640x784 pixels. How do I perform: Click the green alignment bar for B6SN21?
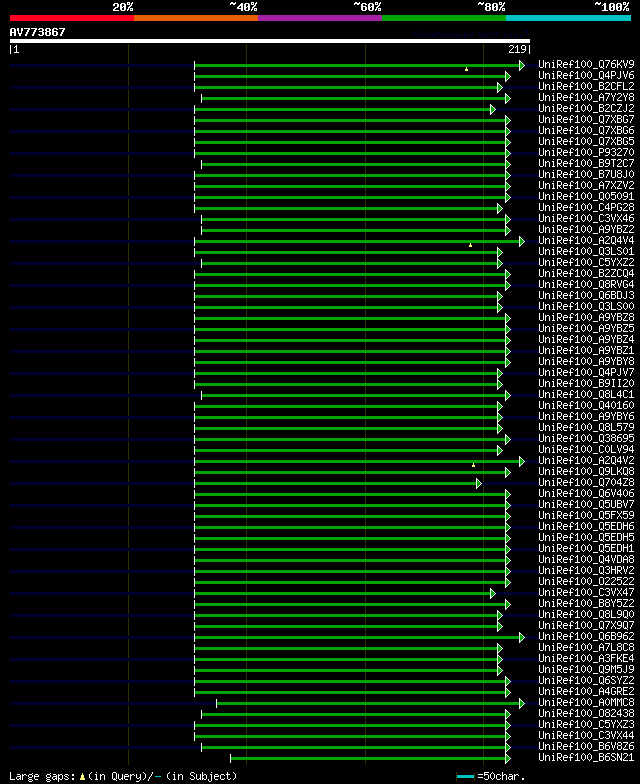point(368,758)
